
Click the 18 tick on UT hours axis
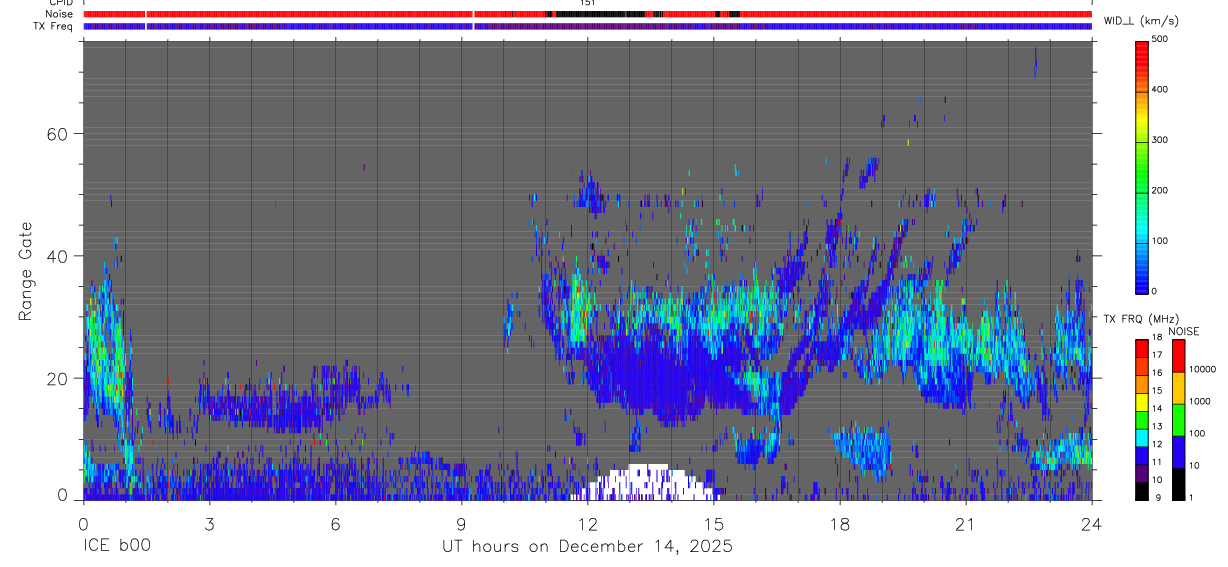click(840, 524)
